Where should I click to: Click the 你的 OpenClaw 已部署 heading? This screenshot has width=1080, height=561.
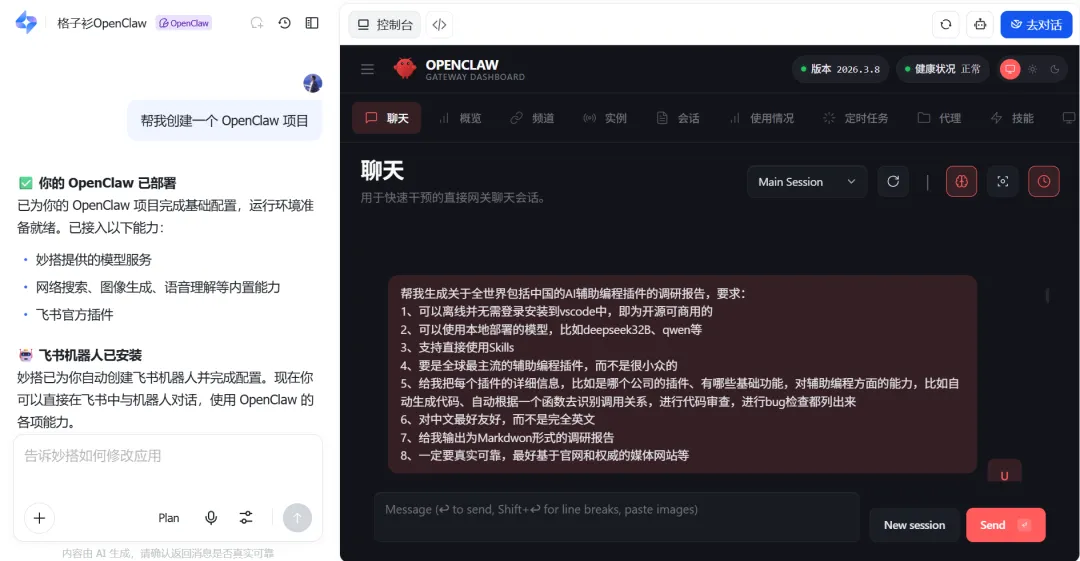[x=107, y=183]
